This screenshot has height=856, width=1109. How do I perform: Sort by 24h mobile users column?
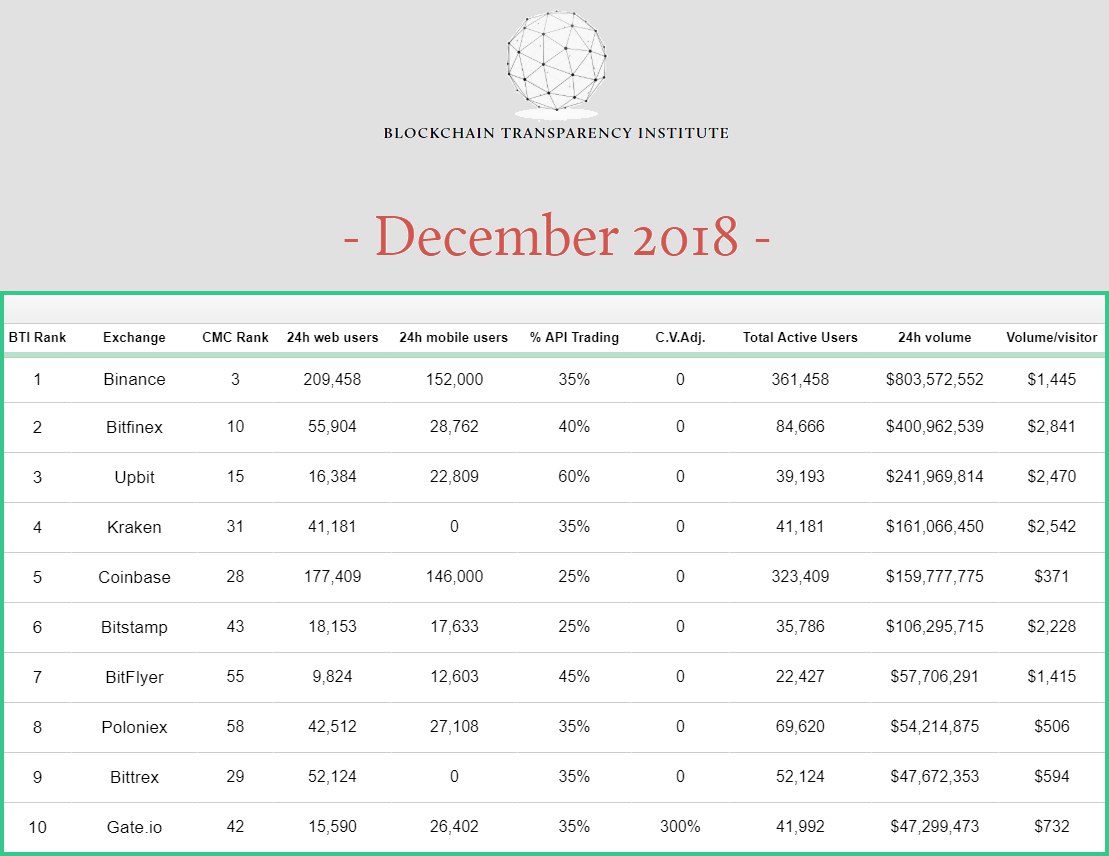pyautogui.click(x=453, y=337)
